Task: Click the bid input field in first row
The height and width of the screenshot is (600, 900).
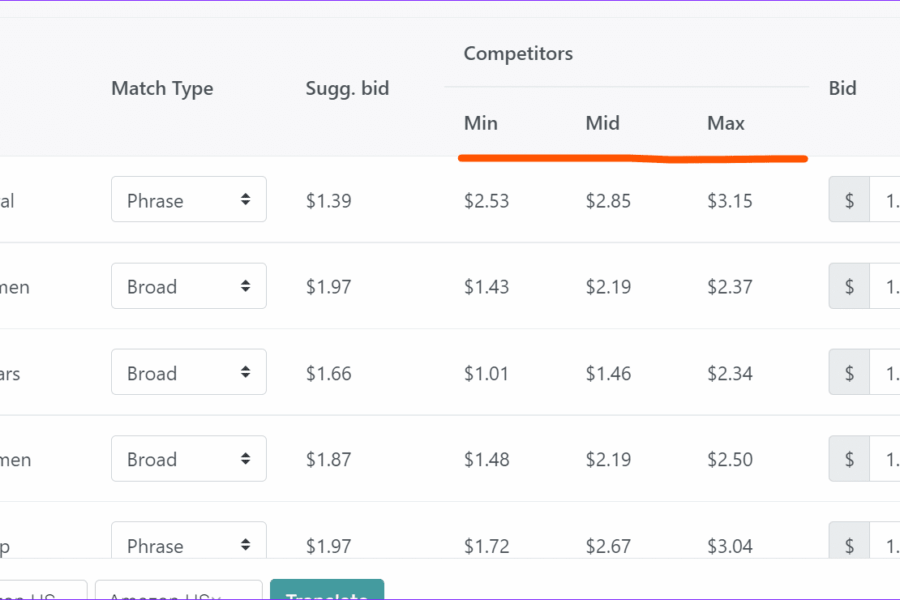Action: point(885,199)
